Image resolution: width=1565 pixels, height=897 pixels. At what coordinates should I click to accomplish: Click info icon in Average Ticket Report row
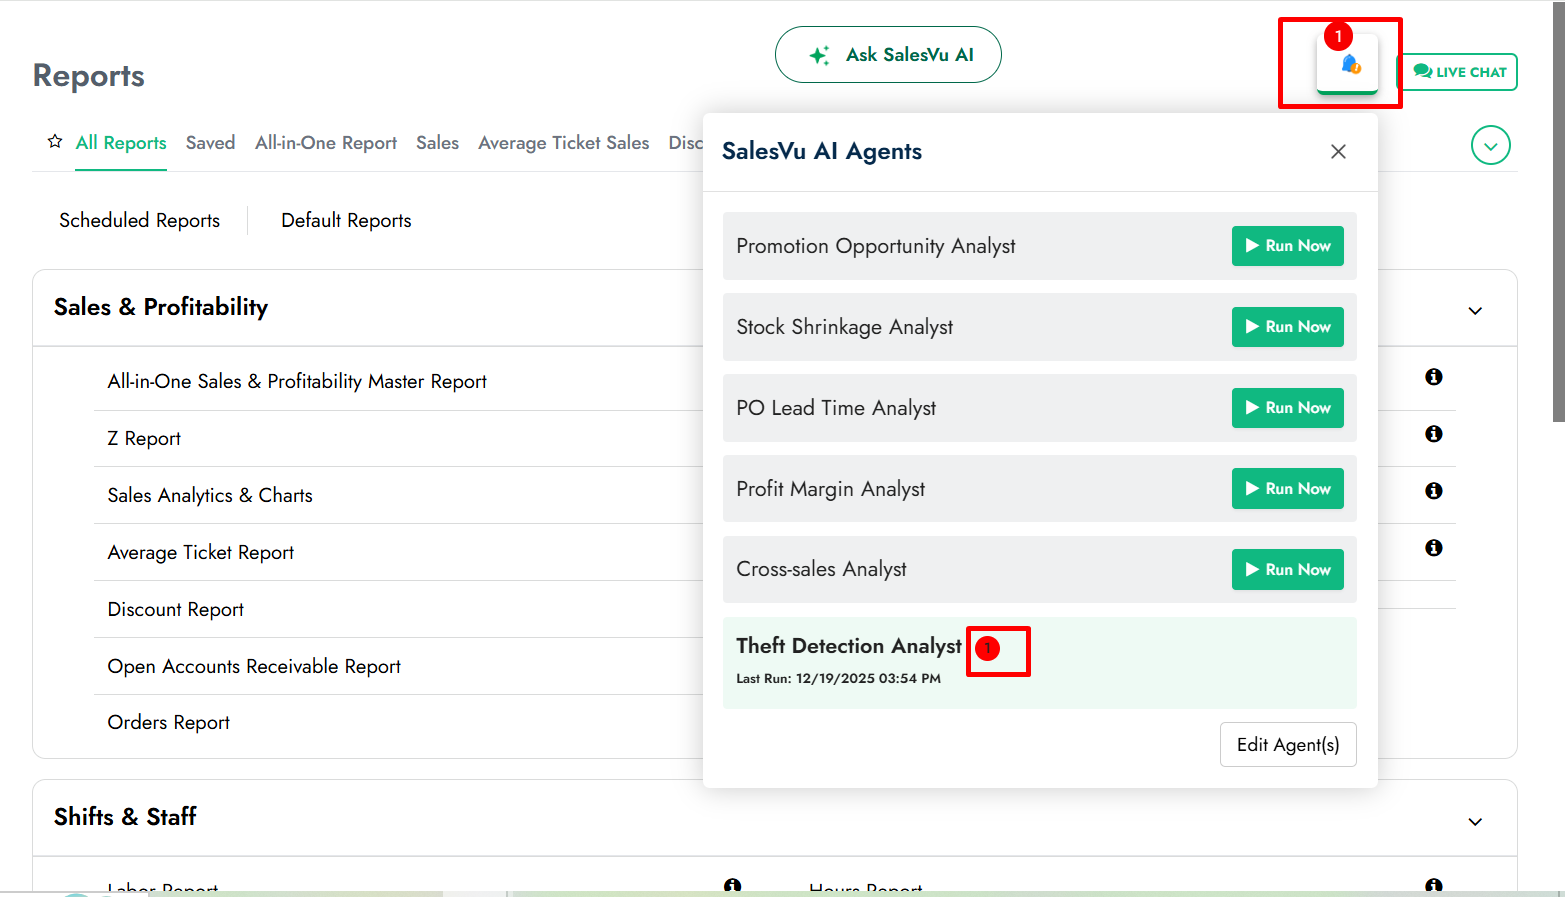pyautogui.click(x=1433, y=548)
